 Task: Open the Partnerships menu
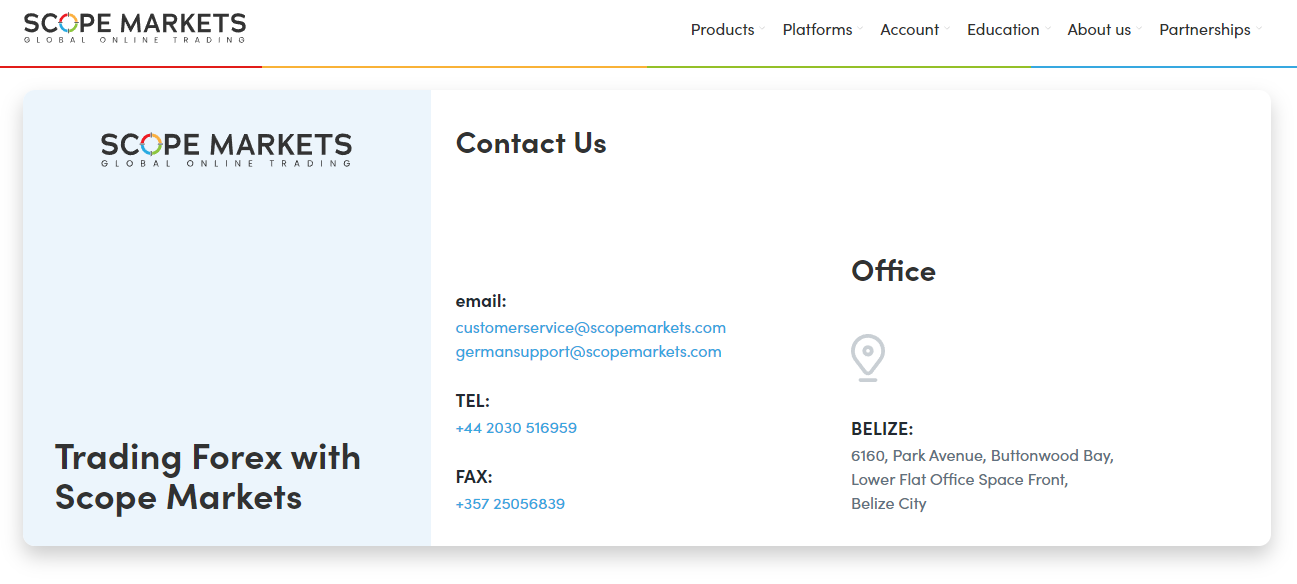click(x=1205, y=30)
